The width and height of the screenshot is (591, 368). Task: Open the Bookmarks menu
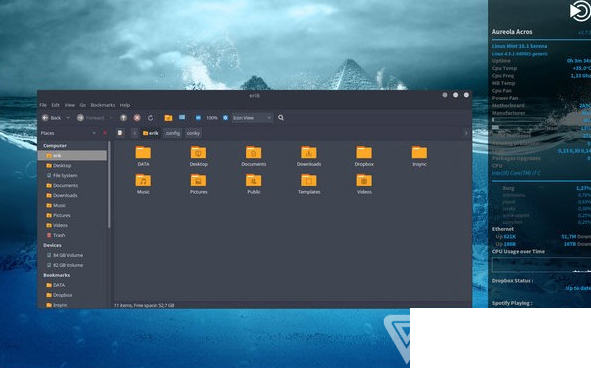coord(103,105)
